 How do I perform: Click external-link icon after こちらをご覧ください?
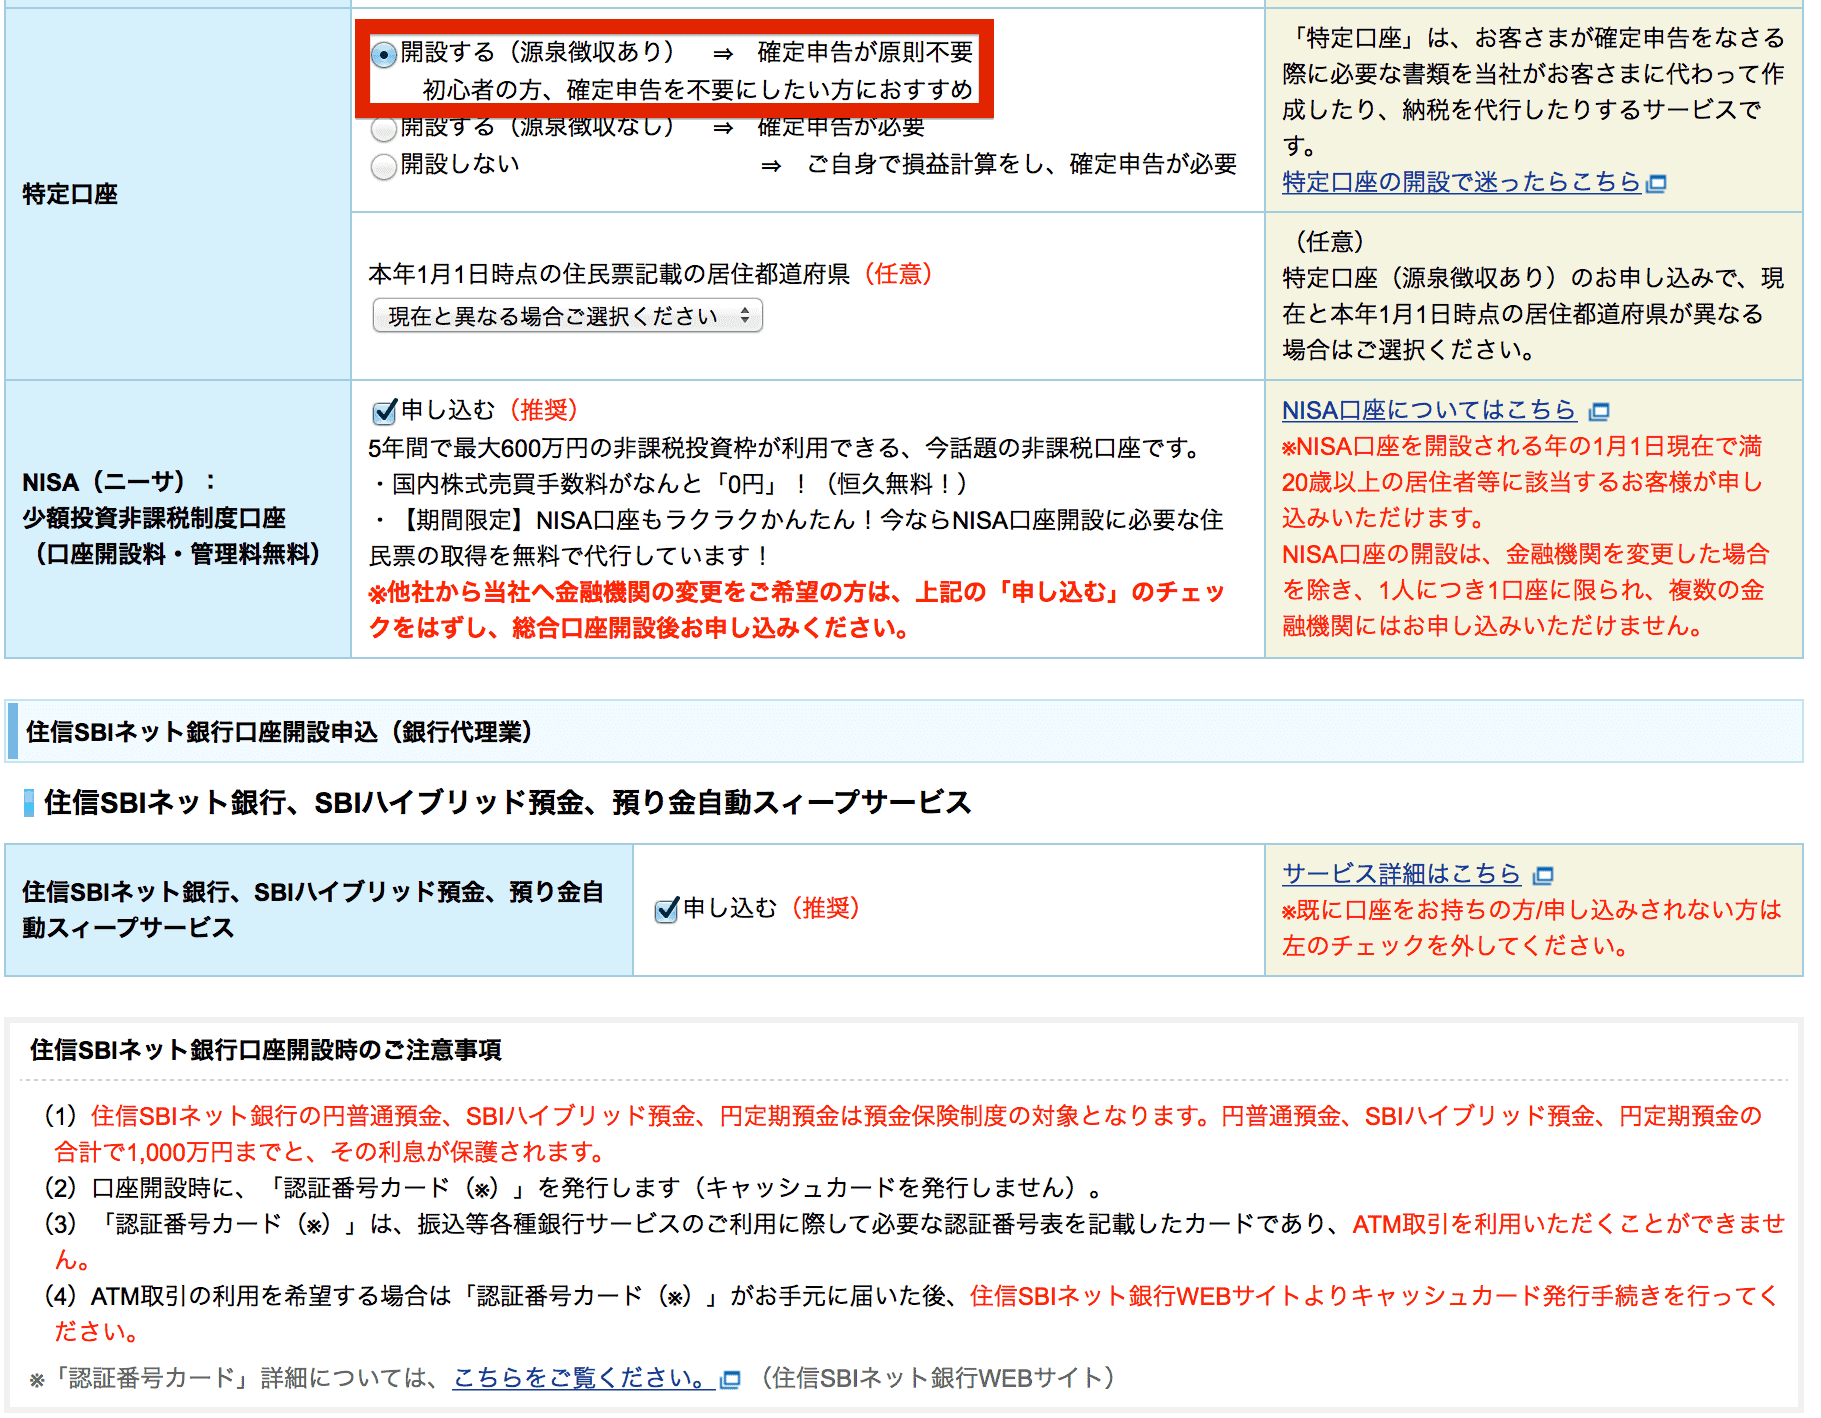click(x=730, y=1380)
